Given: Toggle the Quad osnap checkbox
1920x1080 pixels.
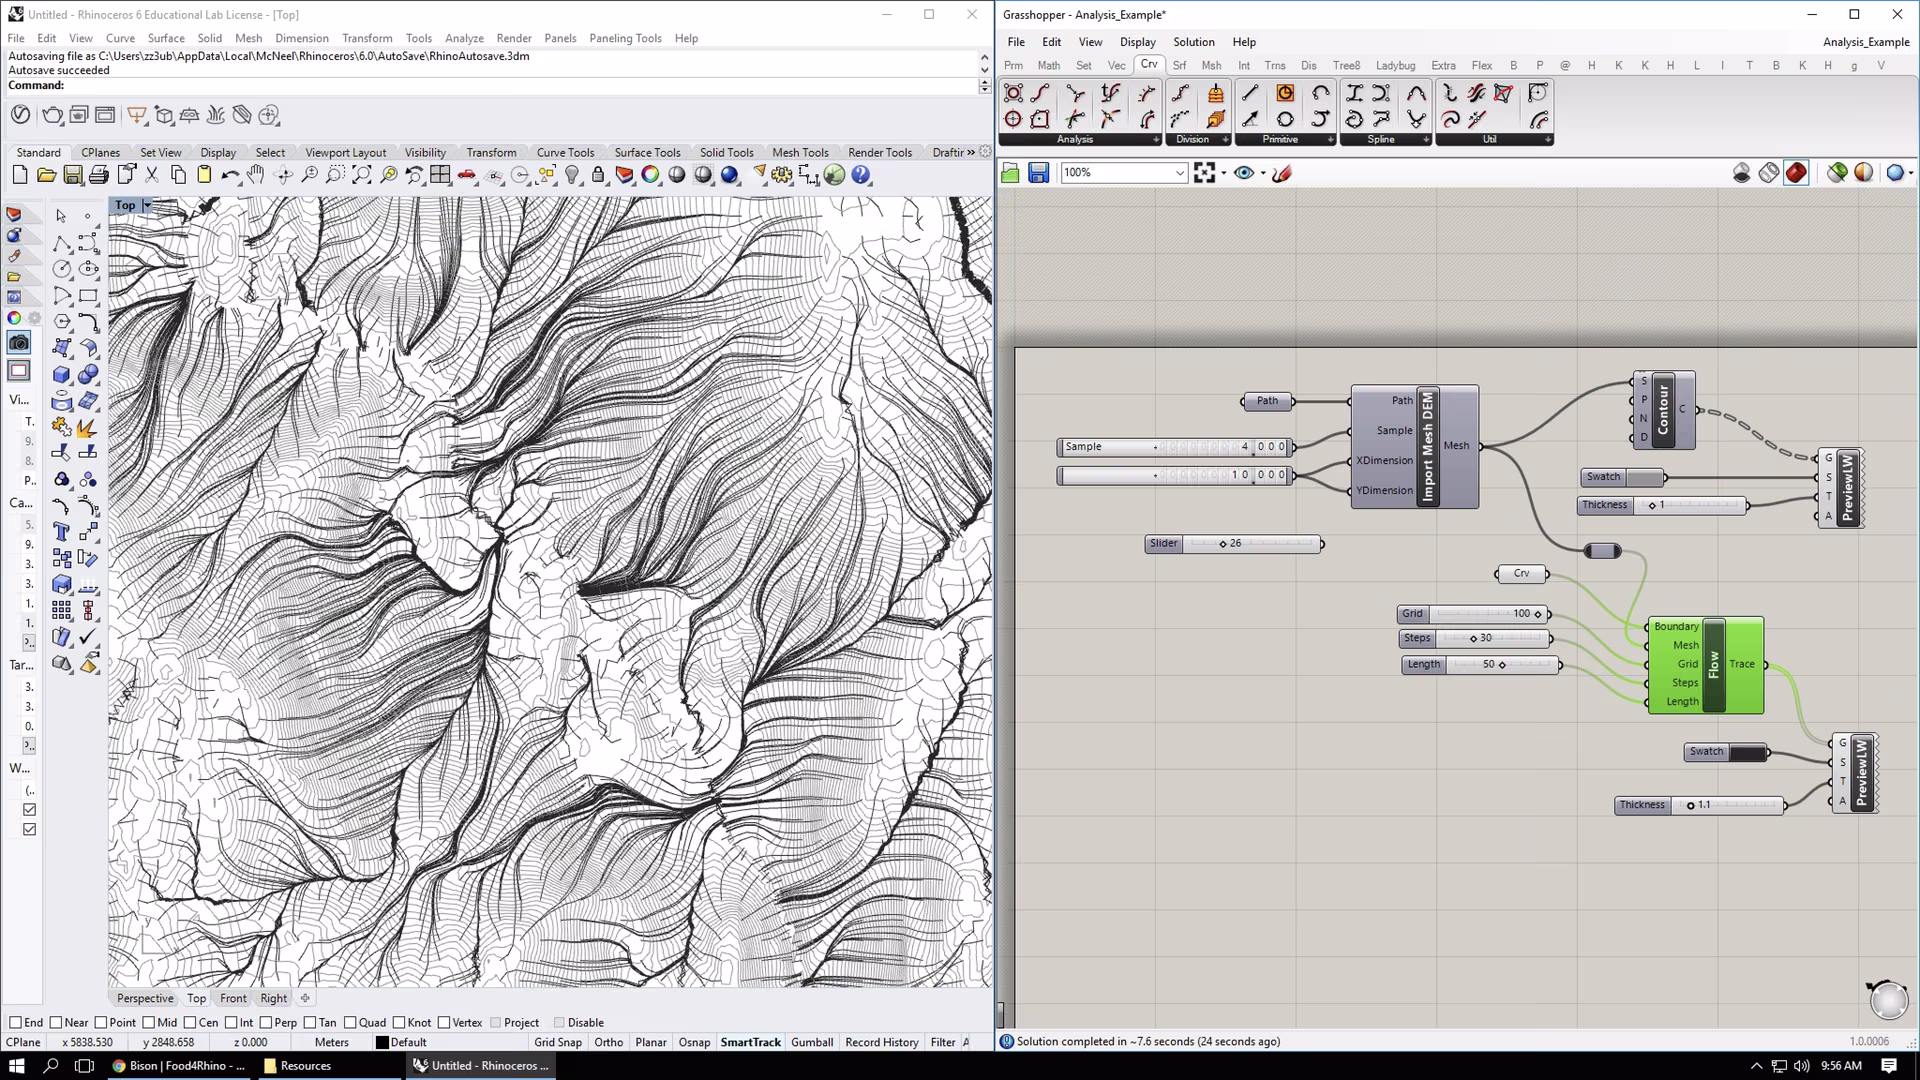Looking at the screenshot, I should [x=351, y=1022].
